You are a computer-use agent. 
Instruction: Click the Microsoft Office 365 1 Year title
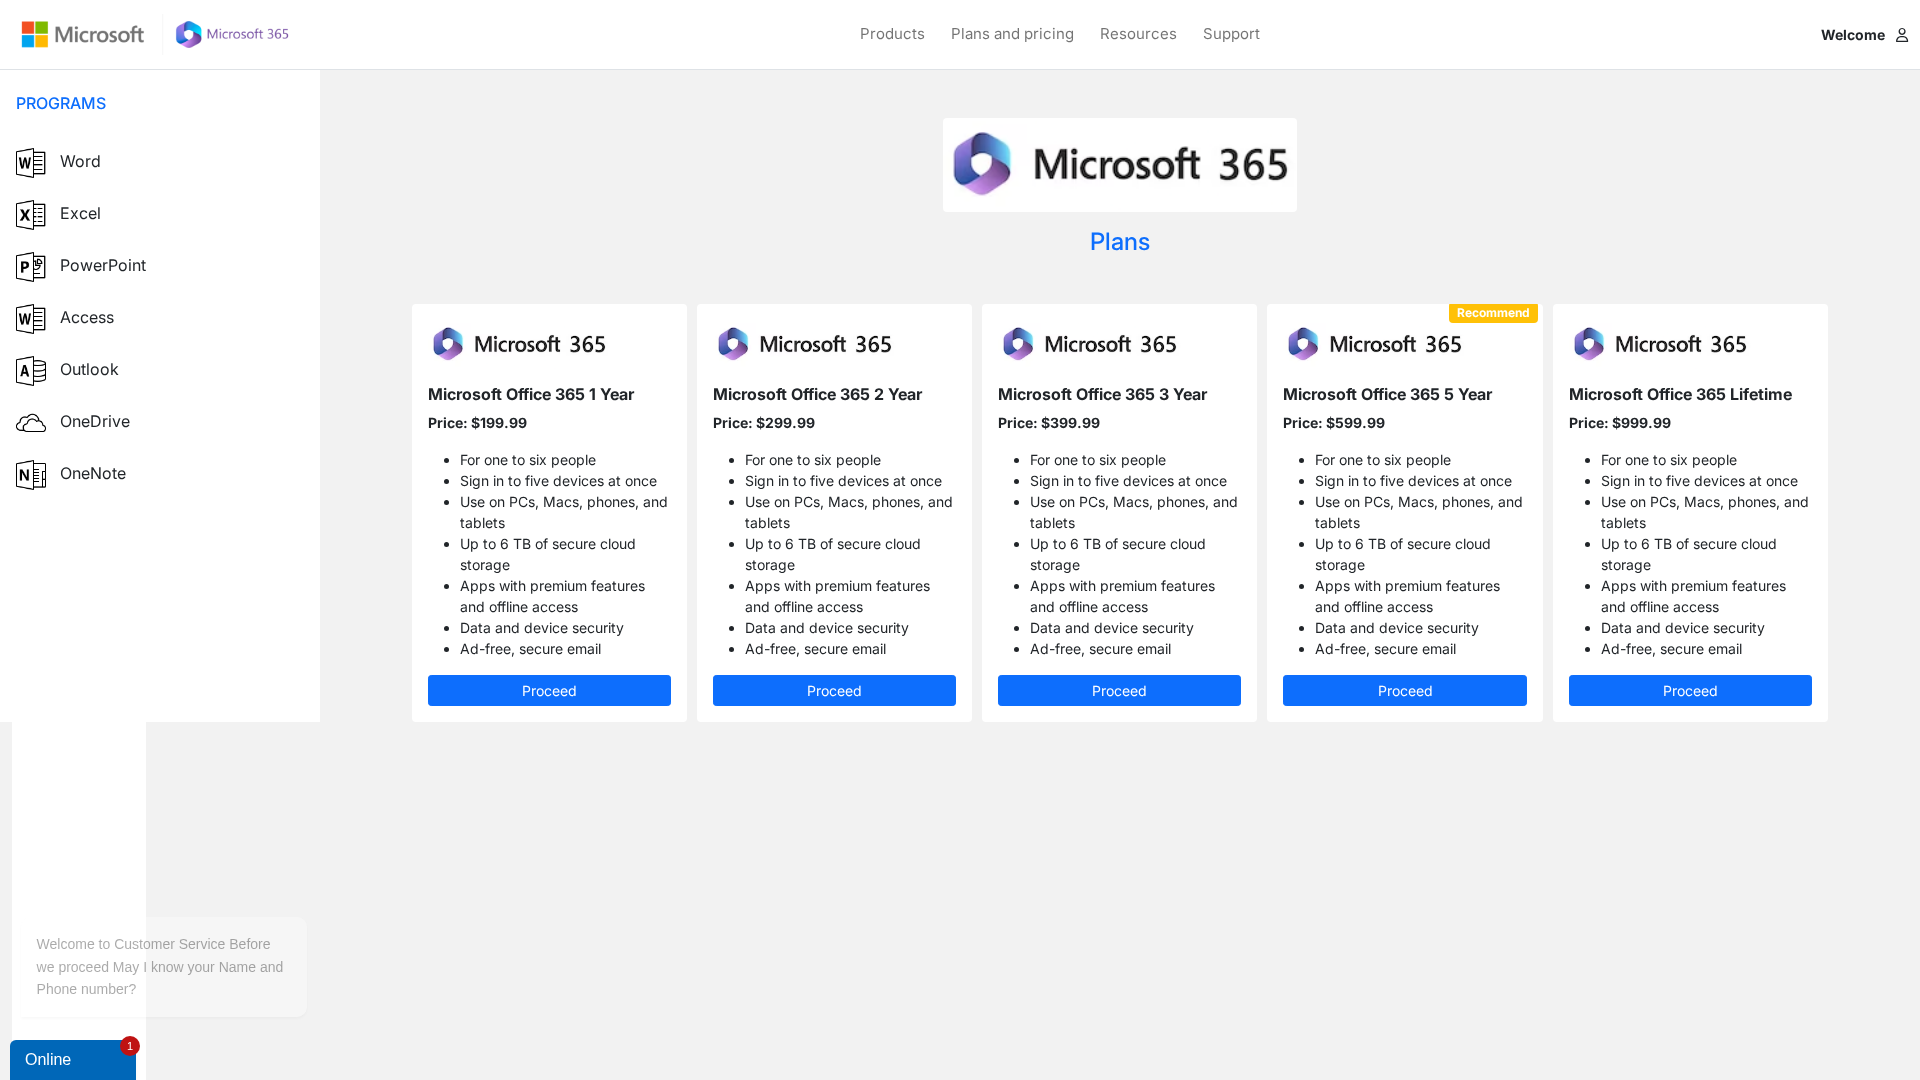tap(531, 394)
